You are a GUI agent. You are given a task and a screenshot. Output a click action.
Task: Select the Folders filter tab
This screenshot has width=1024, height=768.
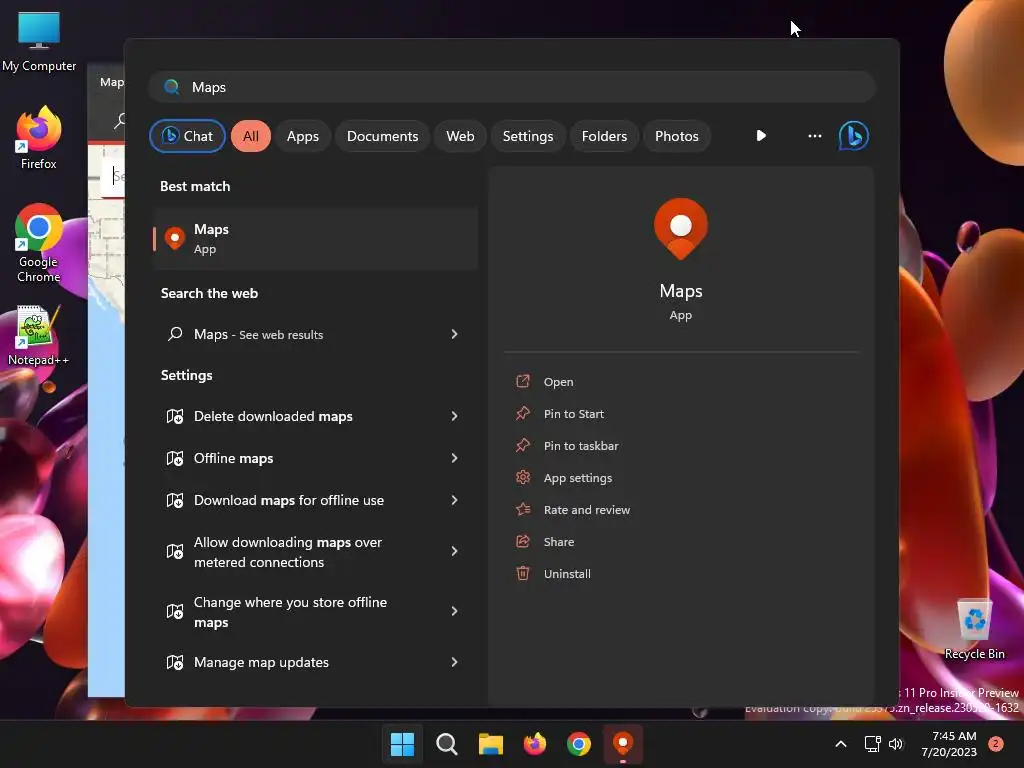tap(604, 136)
